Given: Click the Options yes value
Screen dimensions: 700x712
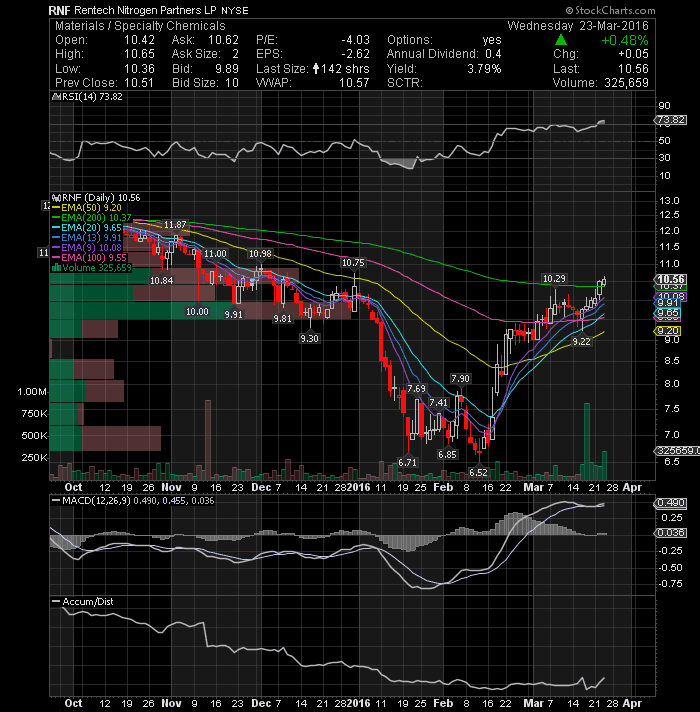Looking at the screenshot, I should pos(492,40).
